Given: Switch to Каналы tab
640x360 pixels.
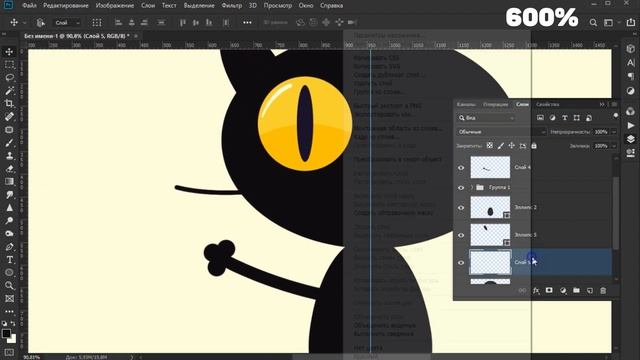Looking at the screenshot, I should [x=466, y=105].
